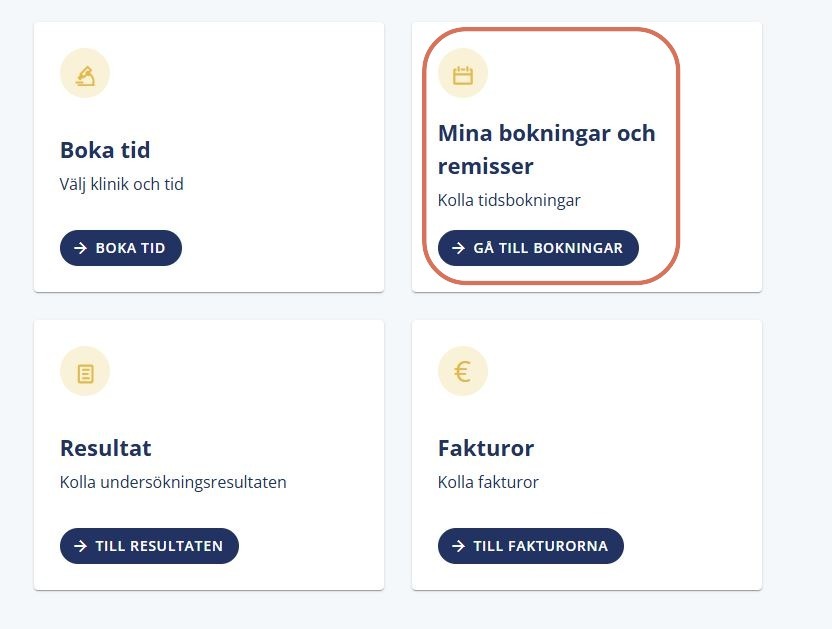The height and width of the screenshot is (629, 832).
Task: Go to bookings with GÅ TILL BOKNINGAR
Action: [538, 248]
